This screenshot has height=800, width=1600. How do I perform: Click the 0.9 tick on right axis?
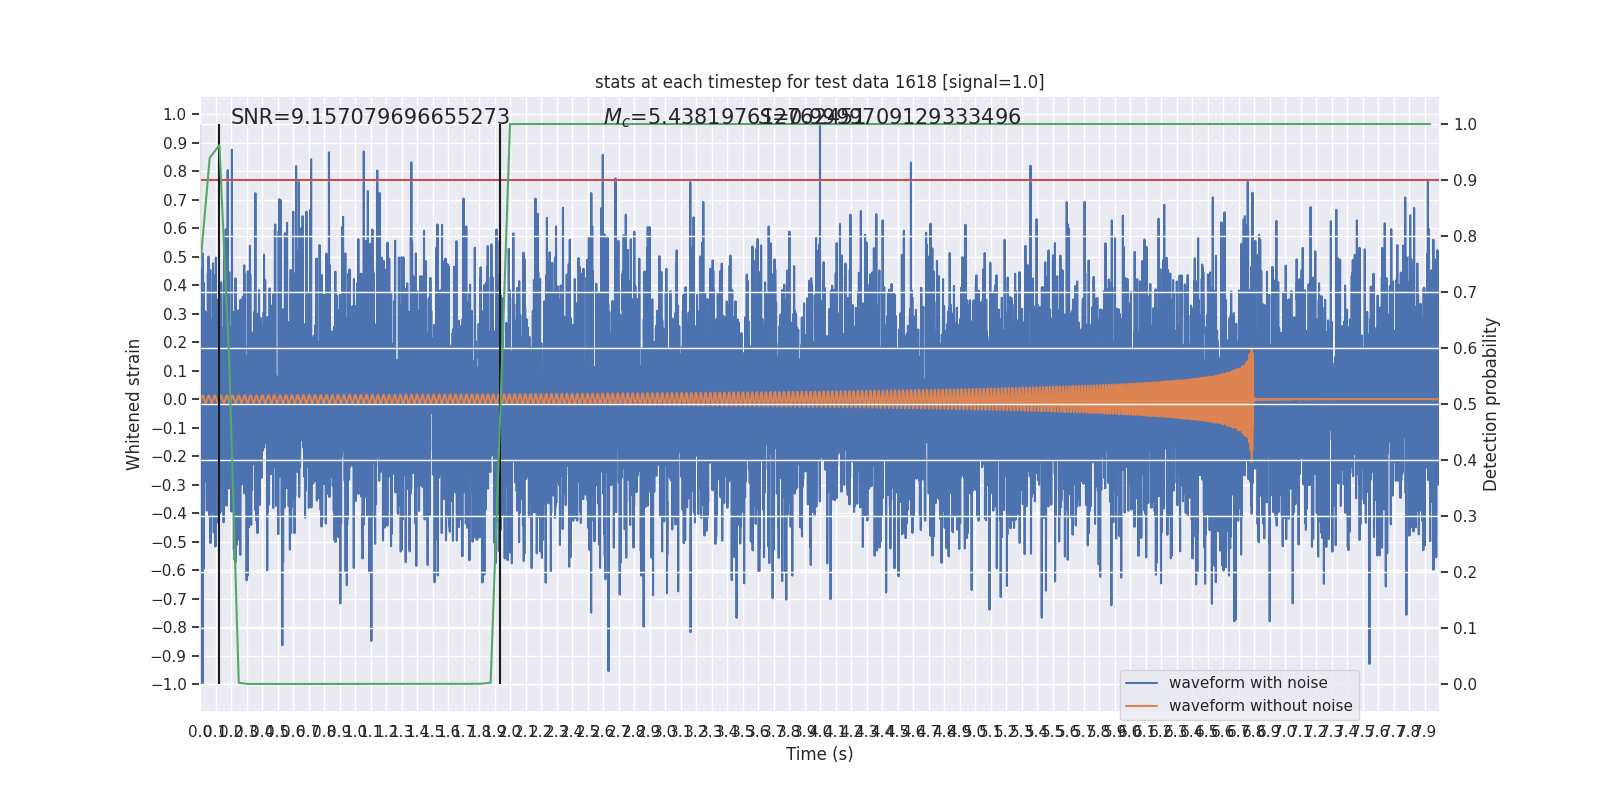(1465, 180)
